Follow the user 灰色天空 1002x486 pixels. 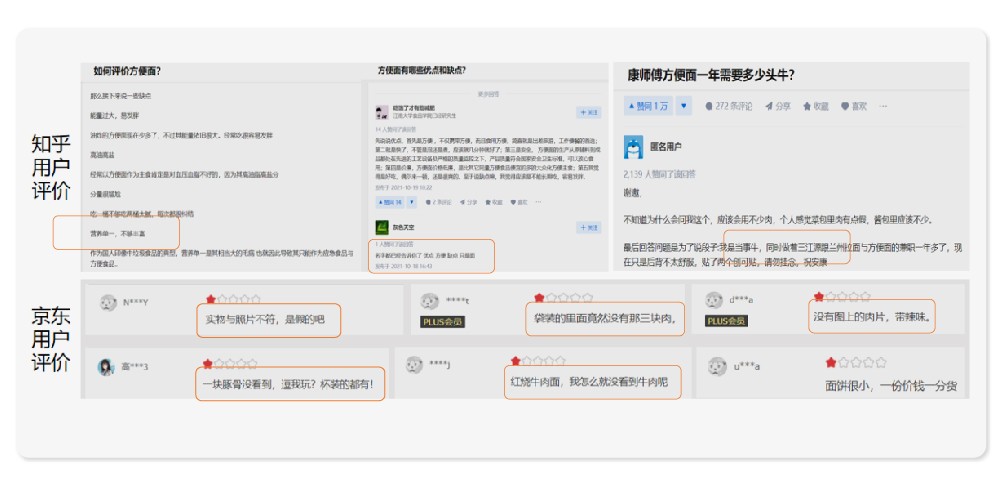click(589, 227)
